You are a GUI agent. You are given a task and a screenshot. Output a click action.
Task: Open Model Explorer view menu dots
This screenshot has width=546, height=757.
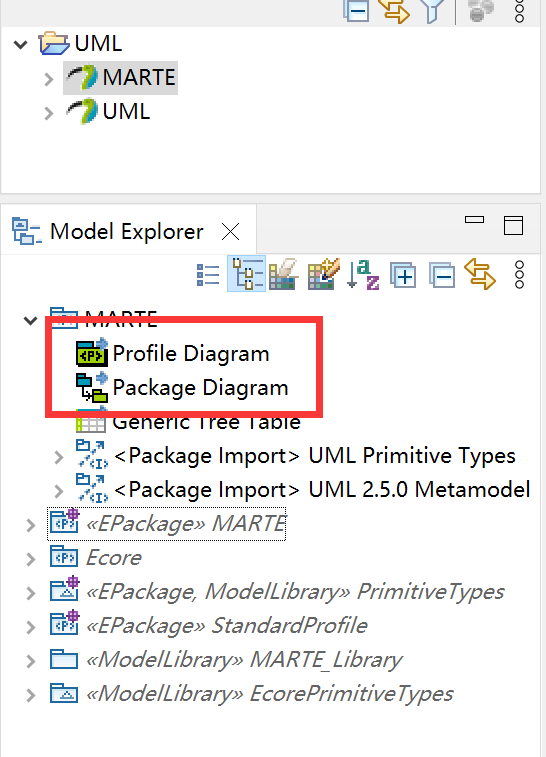click(x=519, y=275)
